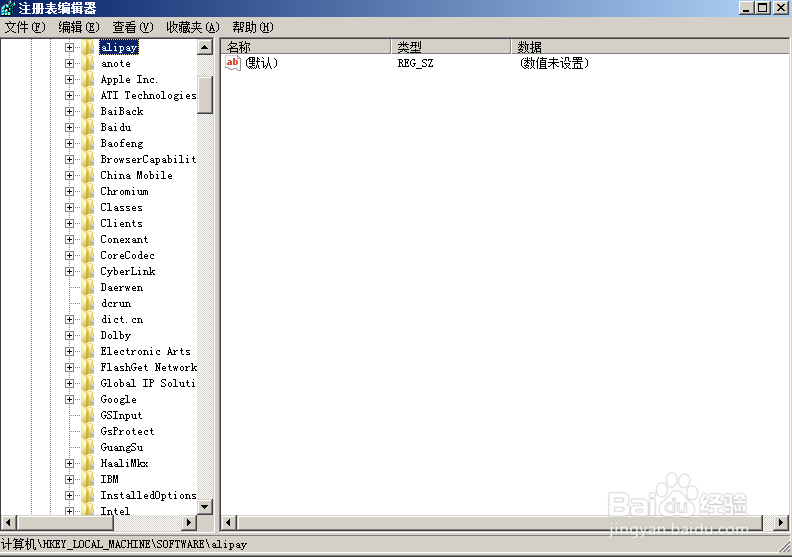This screenshot has height=557, width=792.
Task: Expand the Baidu key
Action: 69,127
